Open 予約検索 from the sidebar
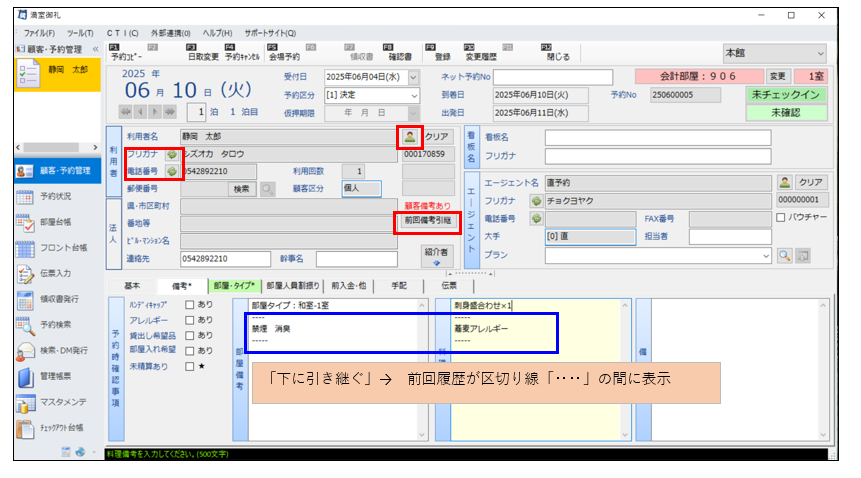The image size is (861, 478). pos(54,326)
